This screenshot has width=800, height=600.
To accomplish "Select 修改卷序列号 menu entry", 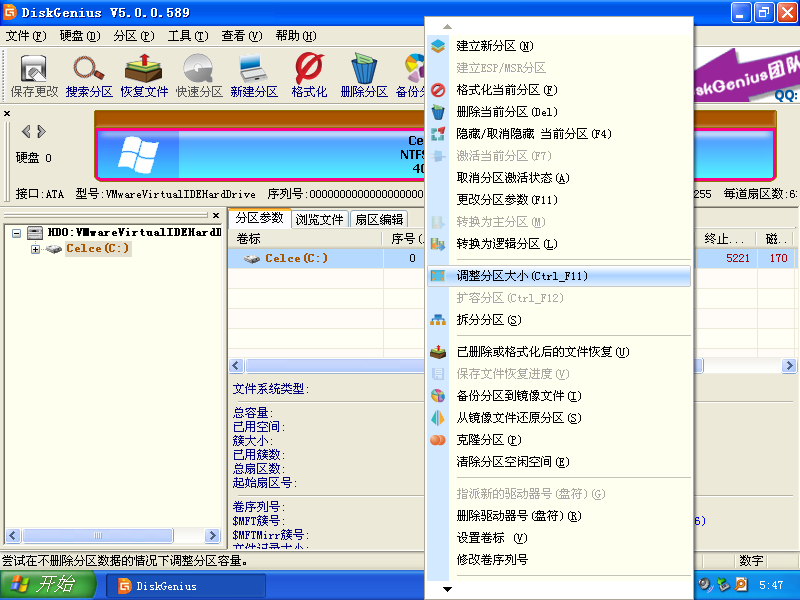I will click(x=559, y=560).
